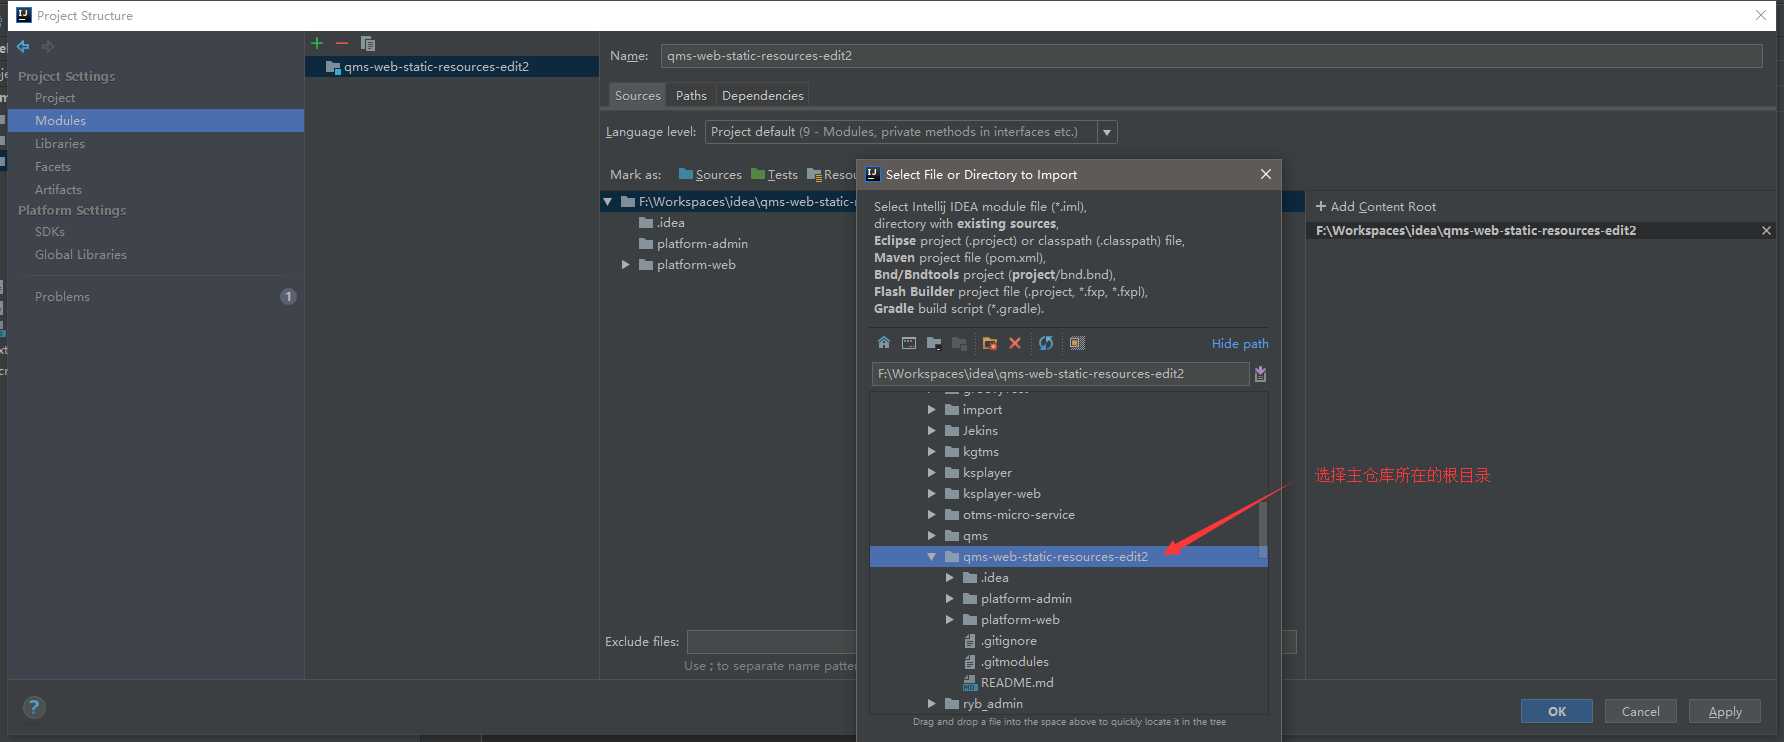Click the path field in import dialog

pyautogui.click(x=1060, y=374)
